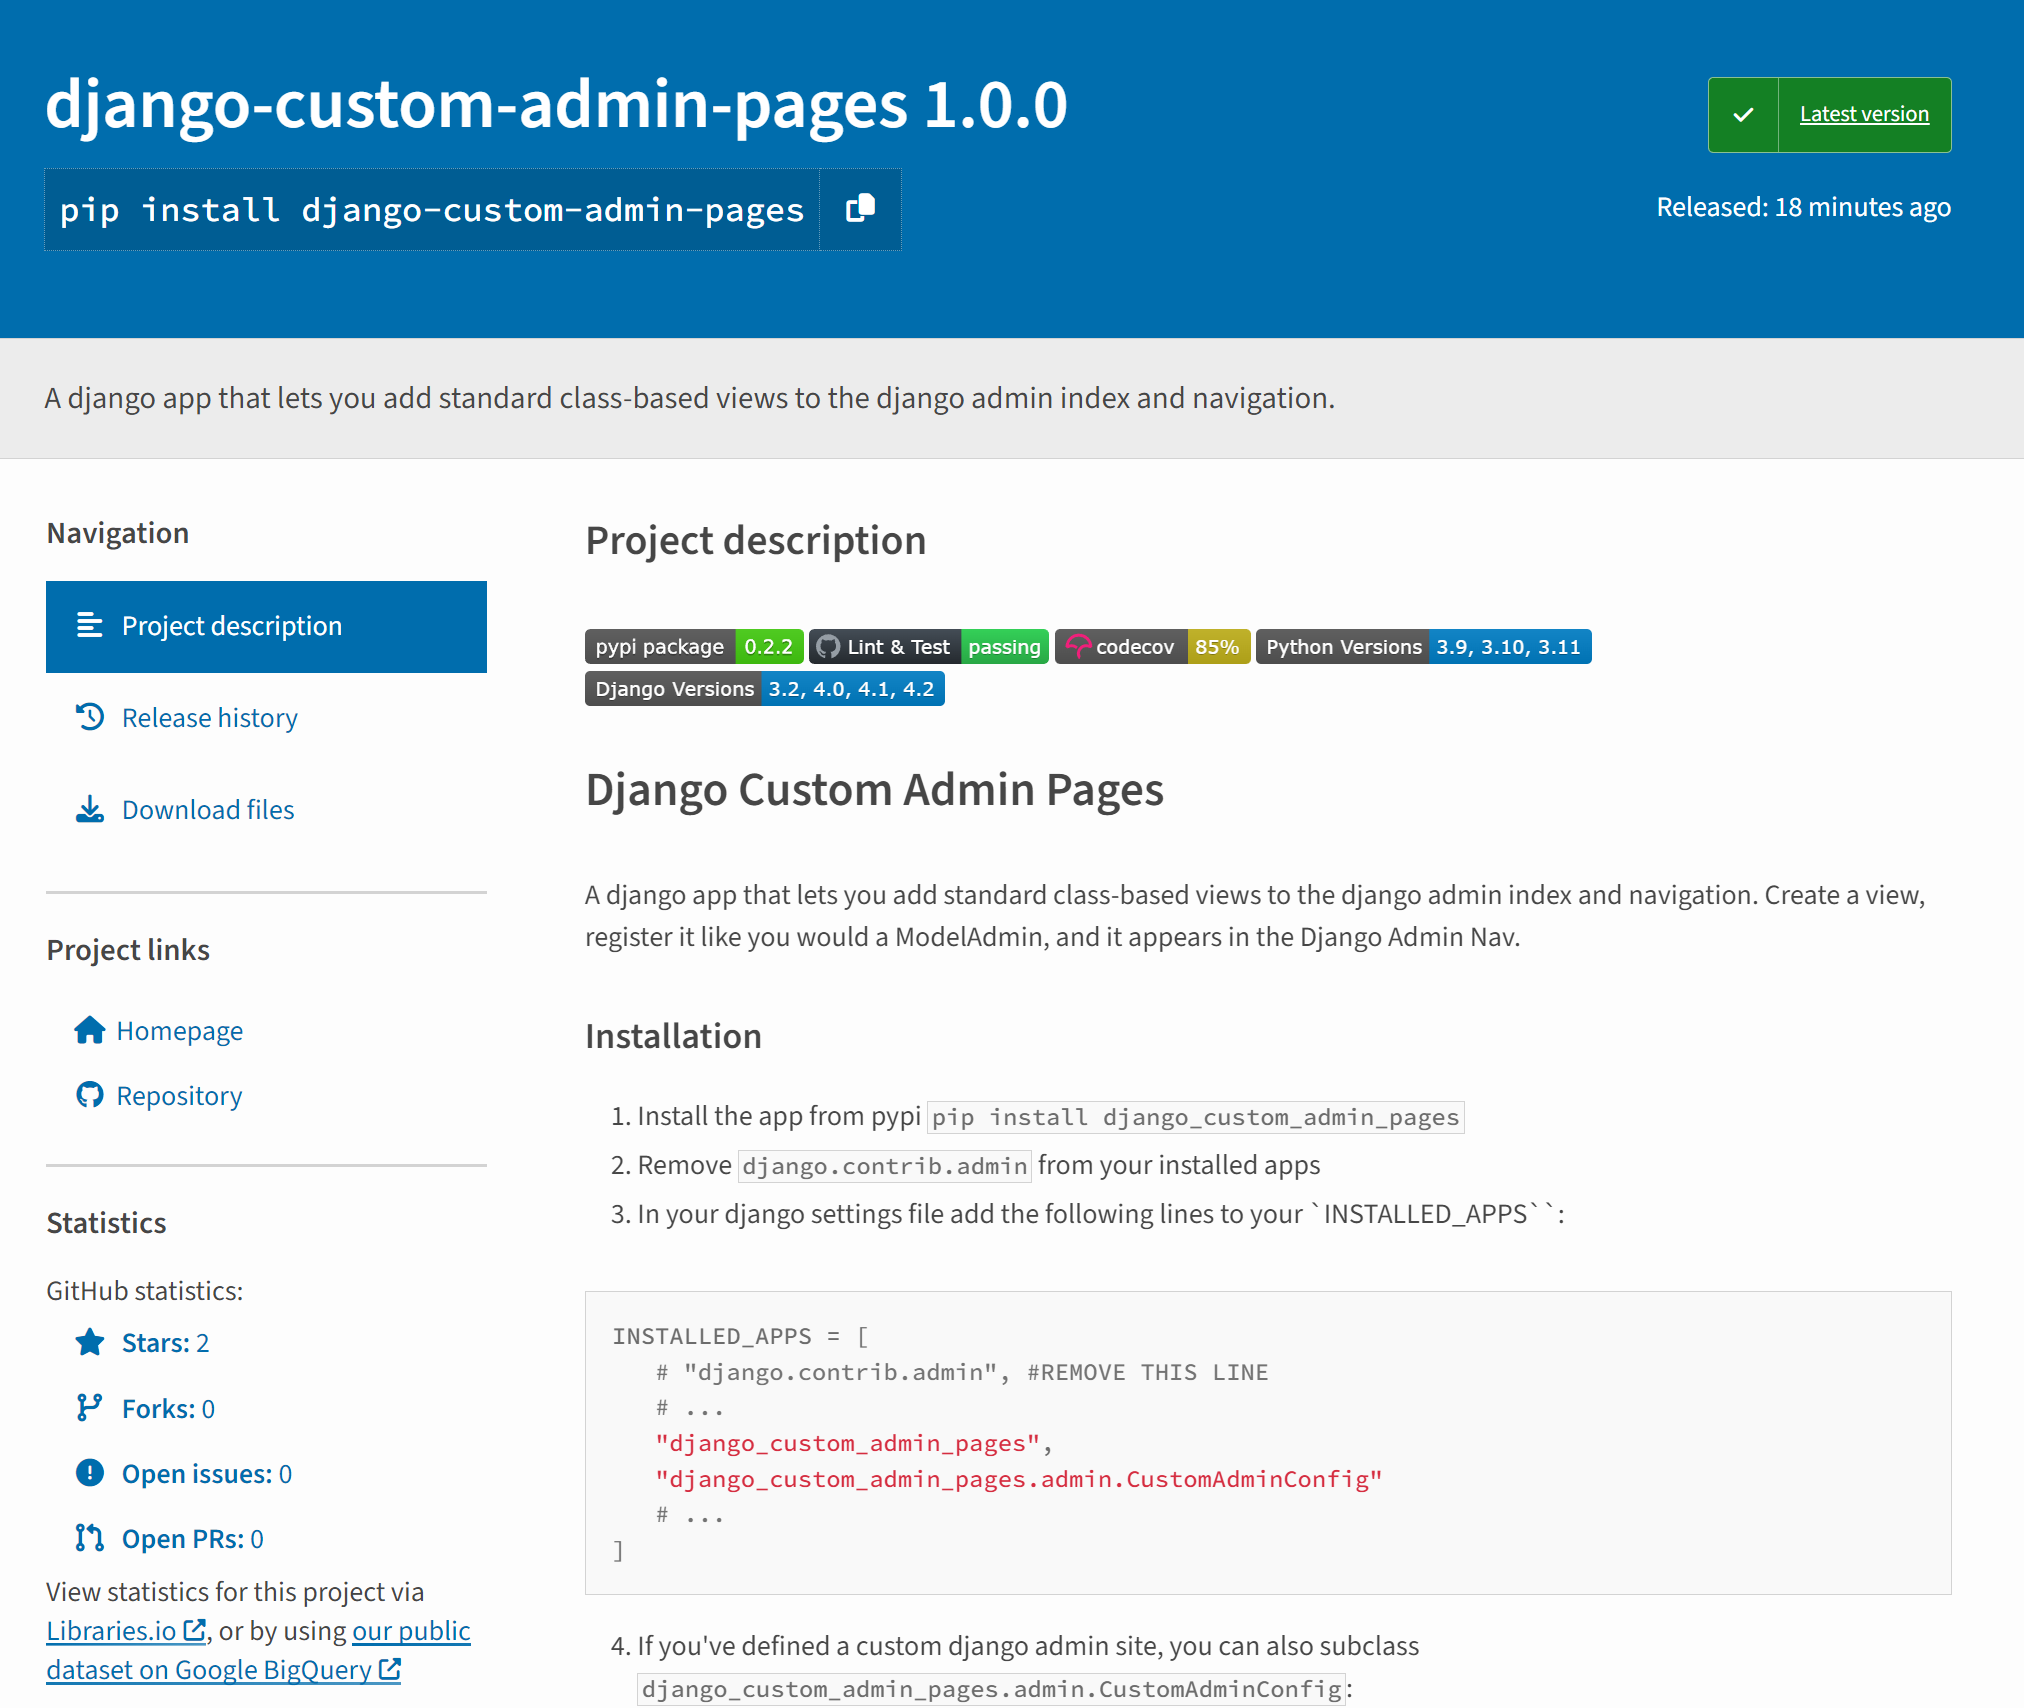Click the Installation heading
This screenshot has height=1708, width=2024.
[x=674, y=1037]
